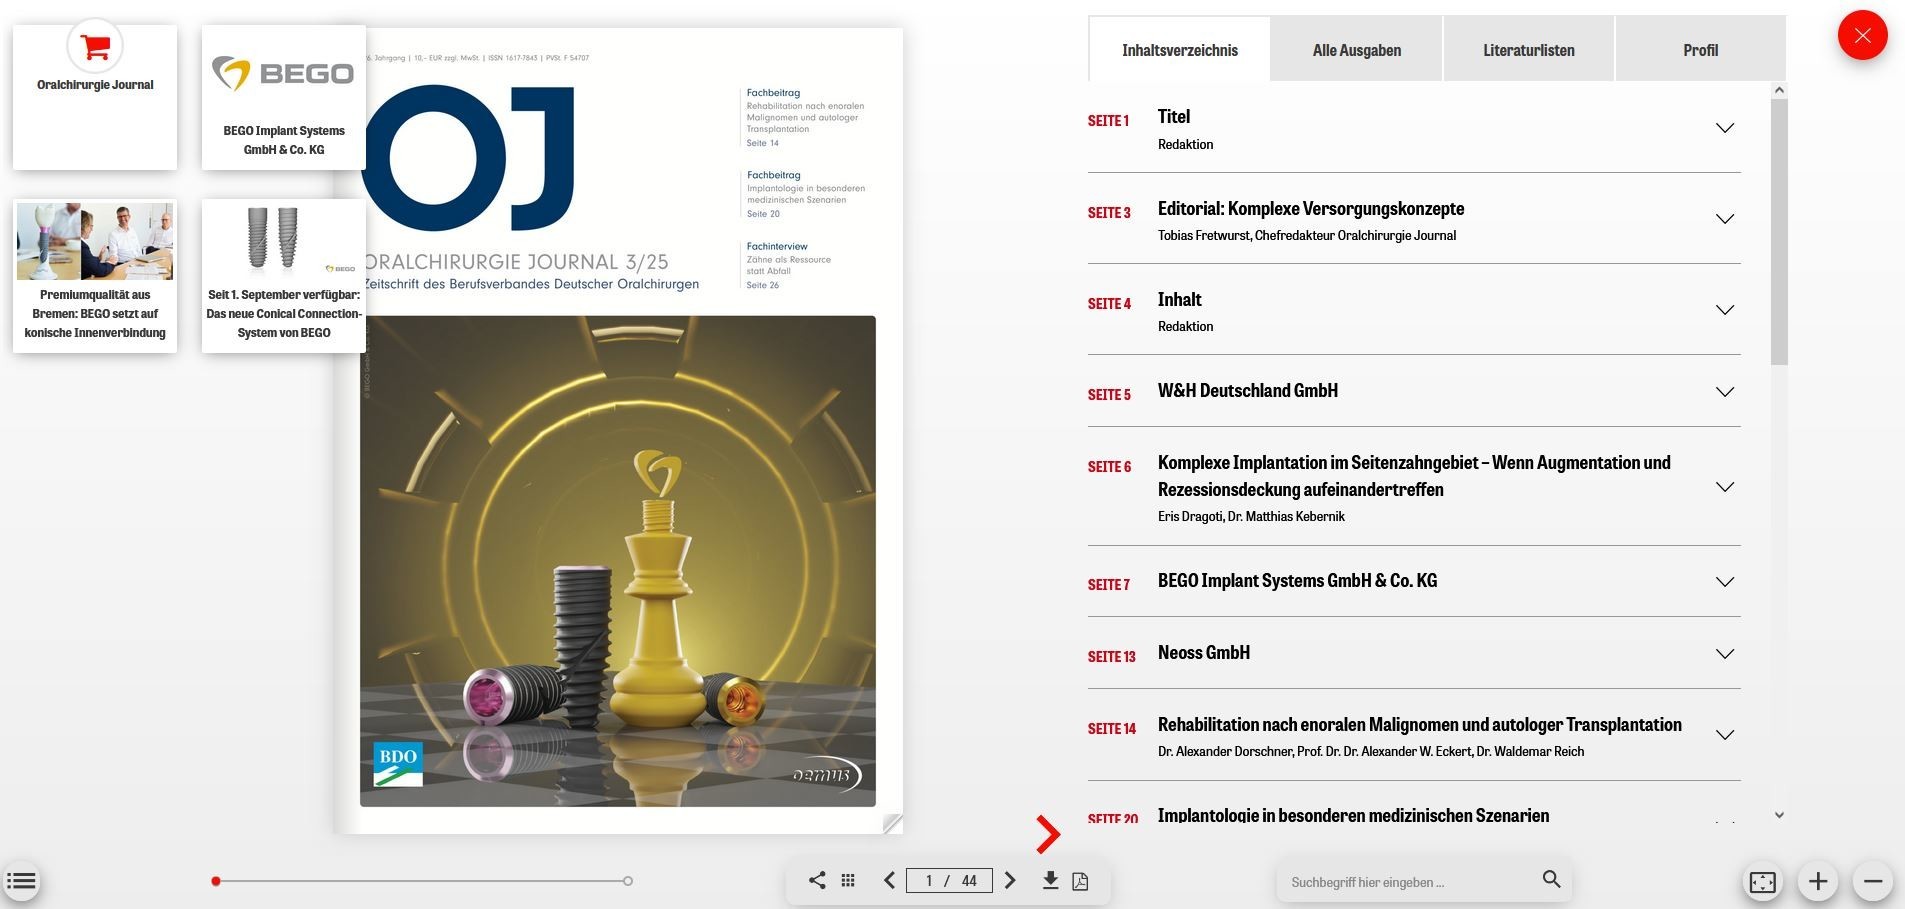Expand the Rehabilitation nach enoralen Malignomen entry

[1725, 735]
